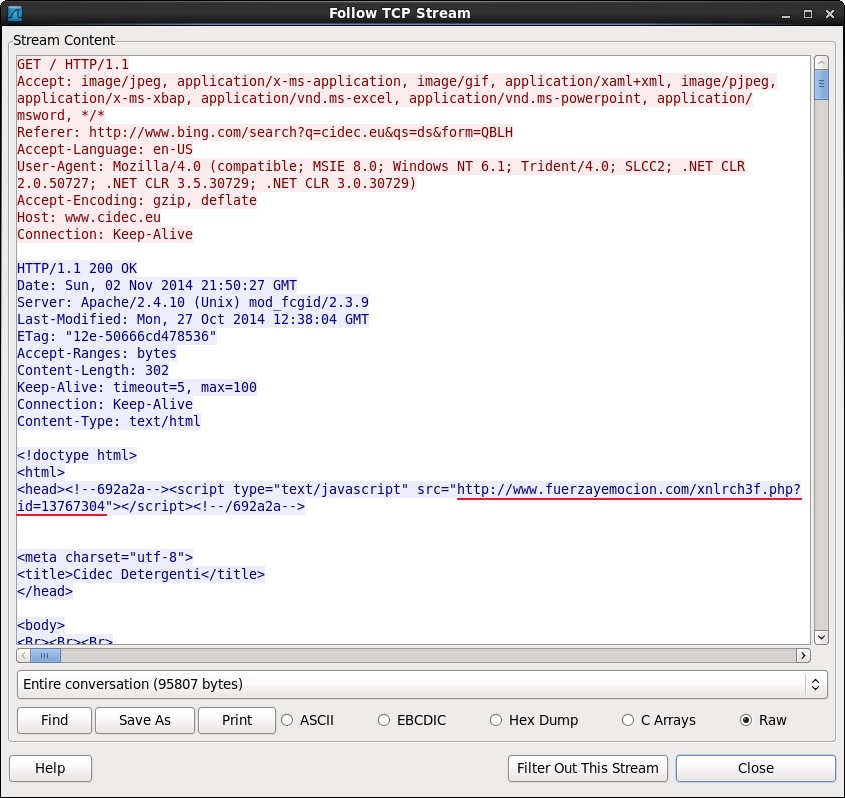
Task: Click vertical scrollbar down arrow
Action: [x=821, y=637]
